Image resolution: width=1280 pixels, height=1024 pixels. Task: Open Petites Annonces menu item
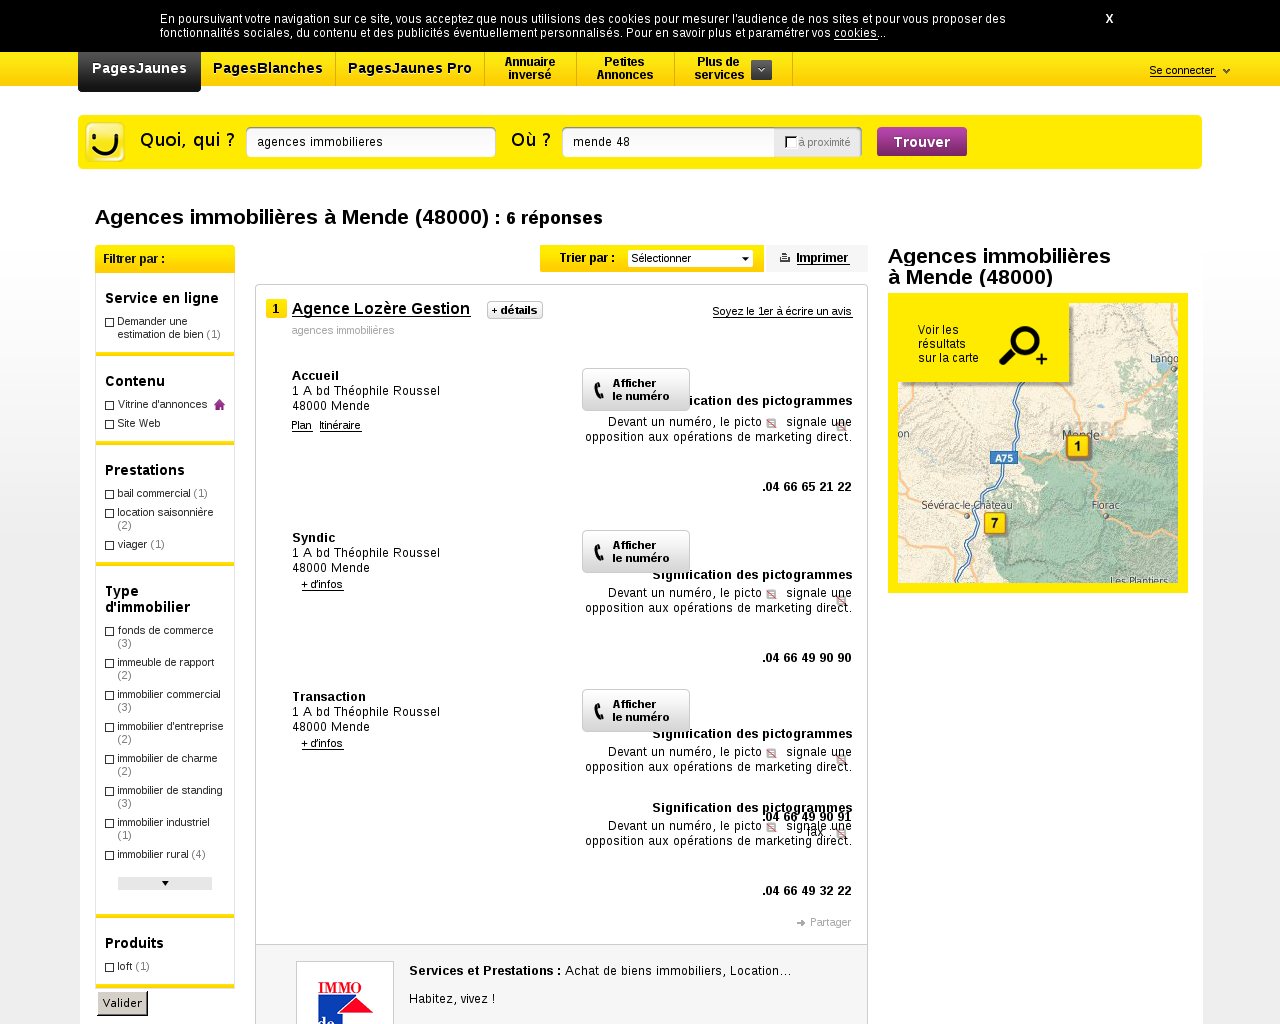(625, 68)
